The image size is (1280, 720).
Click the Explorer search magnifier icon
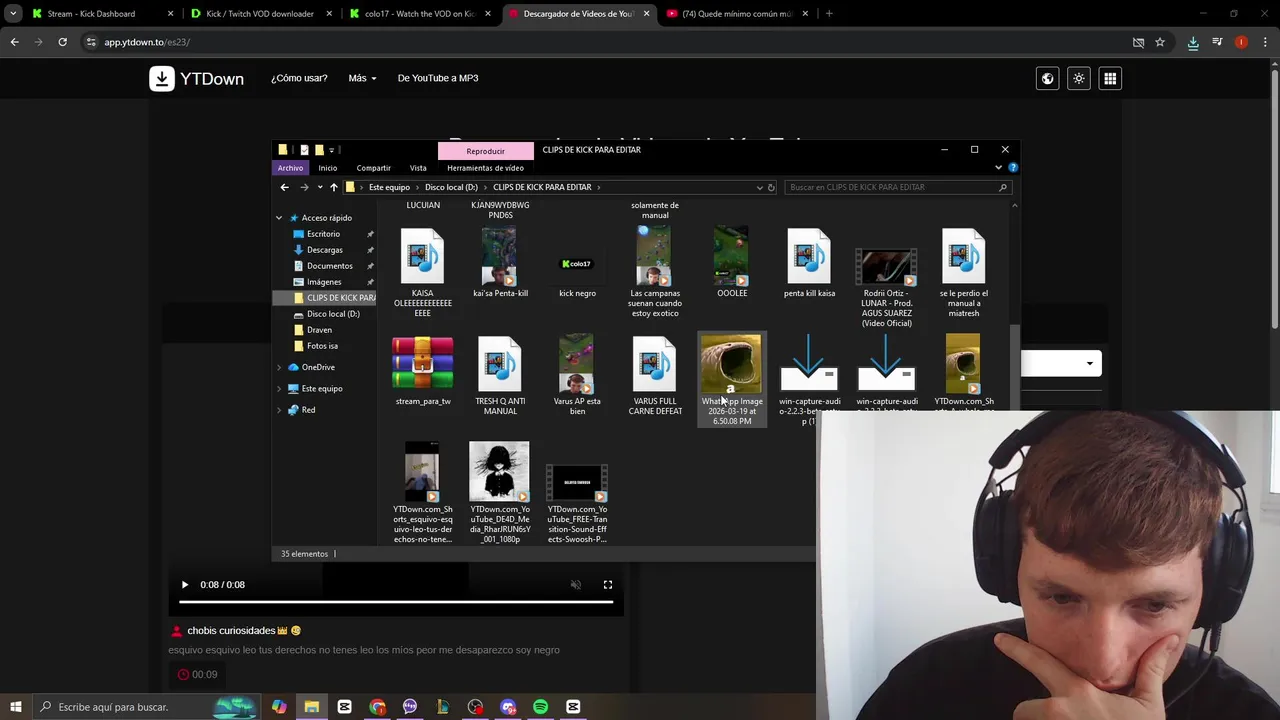click(1002, 187)
